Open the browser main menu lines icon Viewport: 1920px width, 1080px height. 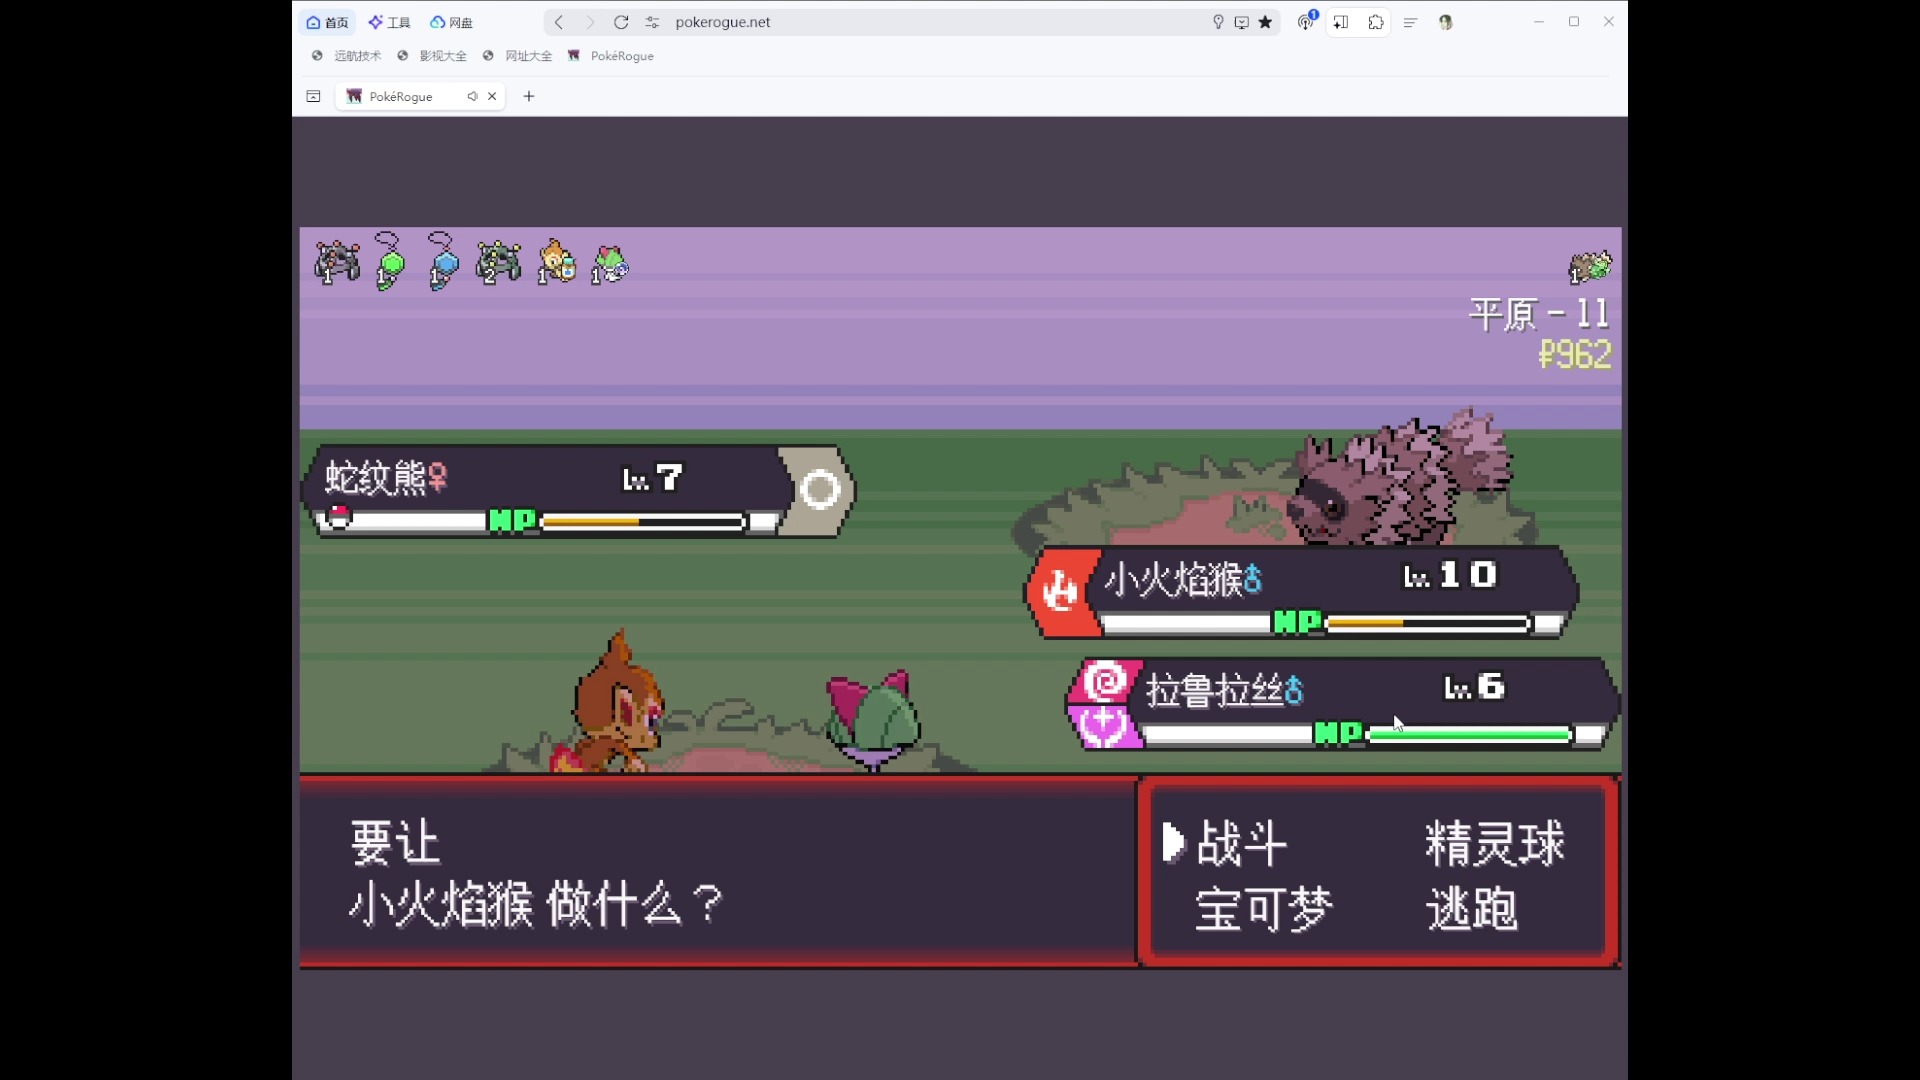tap(1410, 22)
